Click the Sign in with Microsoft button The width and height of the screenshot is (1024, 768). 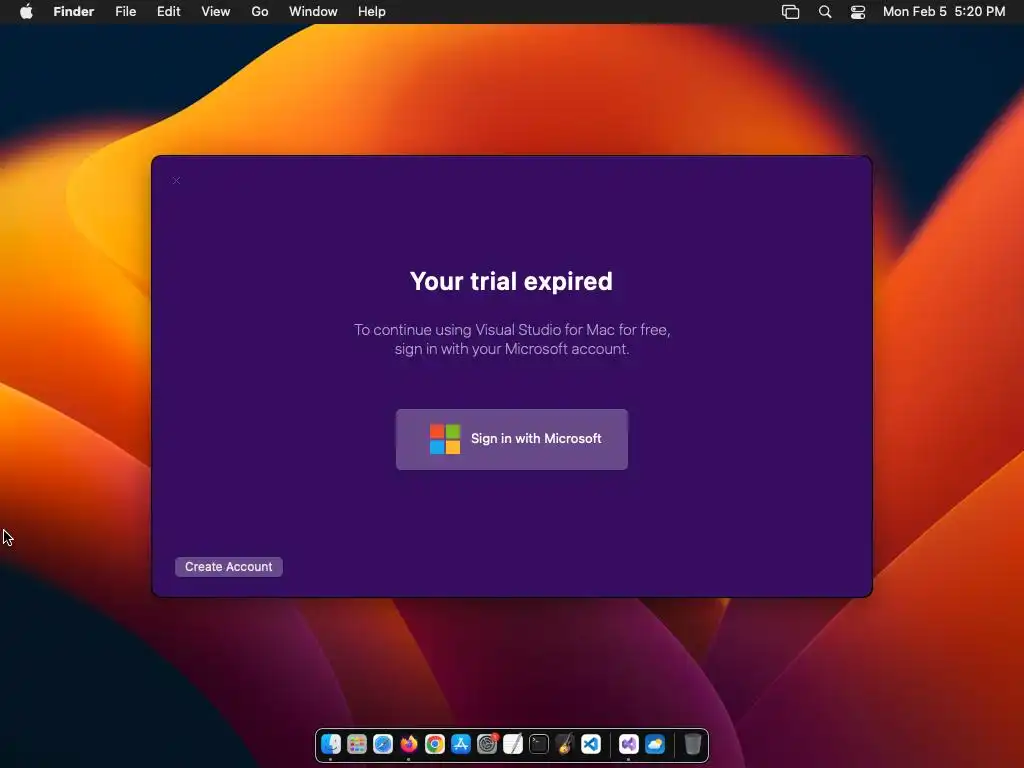[511, 439]
